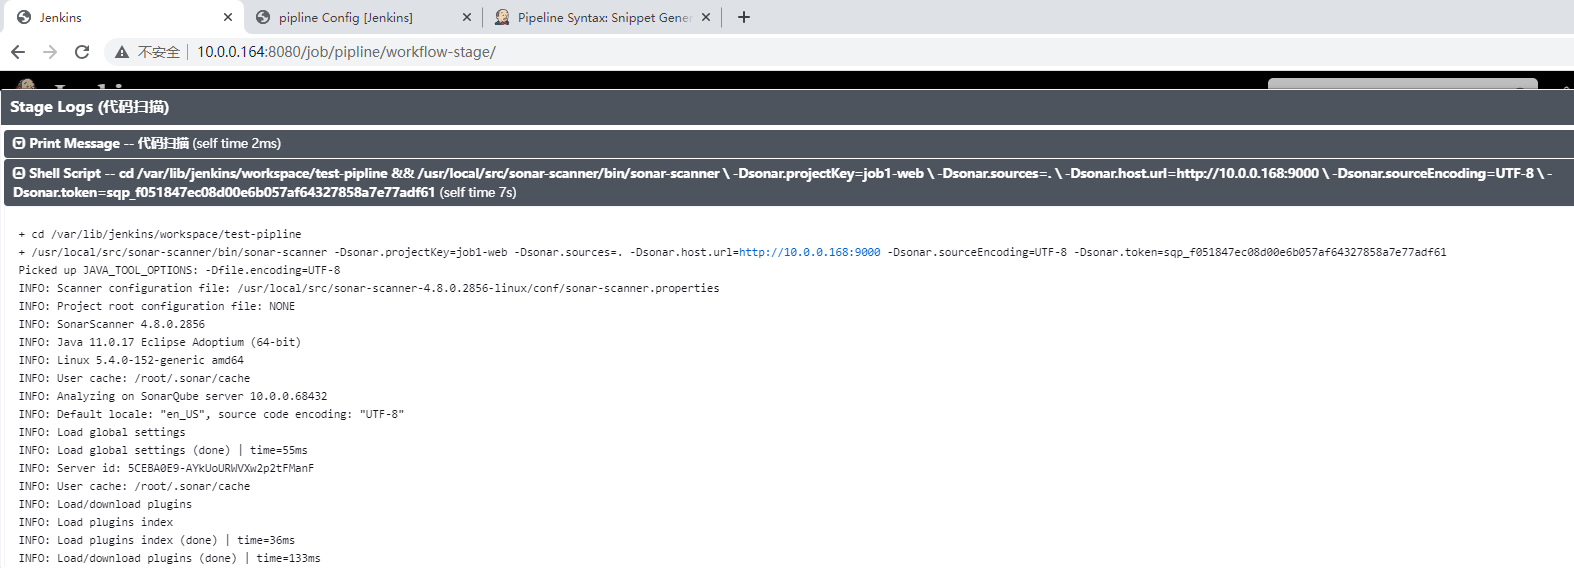
Task: Click the pipline Config tab favicon
Action: click(263, 17)
